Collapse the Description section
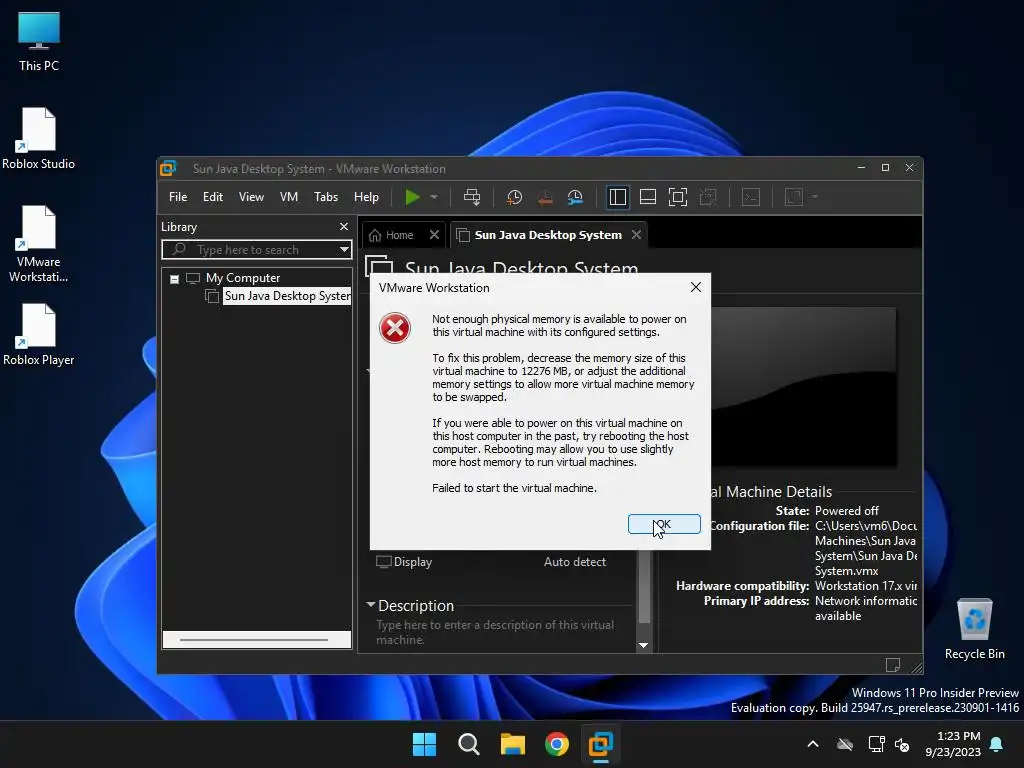The width and height of the screenshot is (1024, 768). (371, 605)
